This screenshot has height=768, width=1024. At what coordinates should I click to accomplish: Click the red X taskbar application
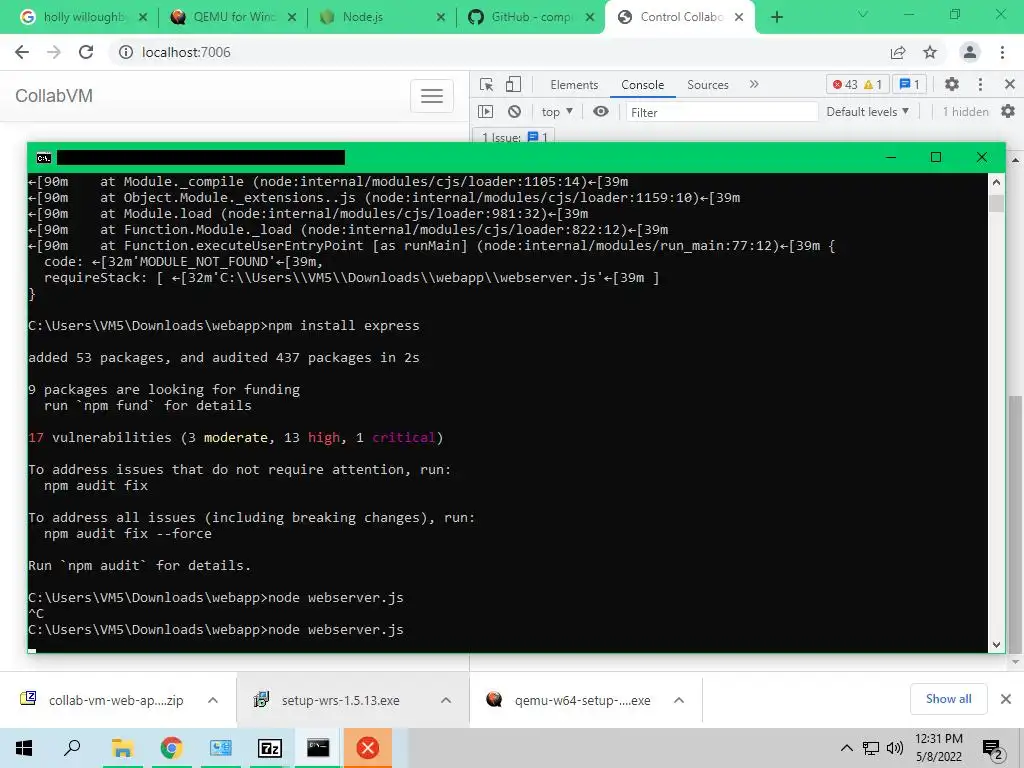368,748
